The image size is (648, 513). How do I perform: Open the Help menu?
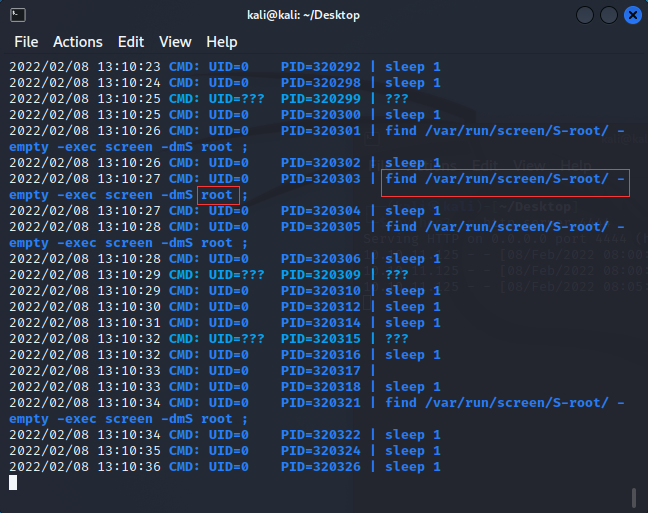pyautogui.click(x=222, y=42)
